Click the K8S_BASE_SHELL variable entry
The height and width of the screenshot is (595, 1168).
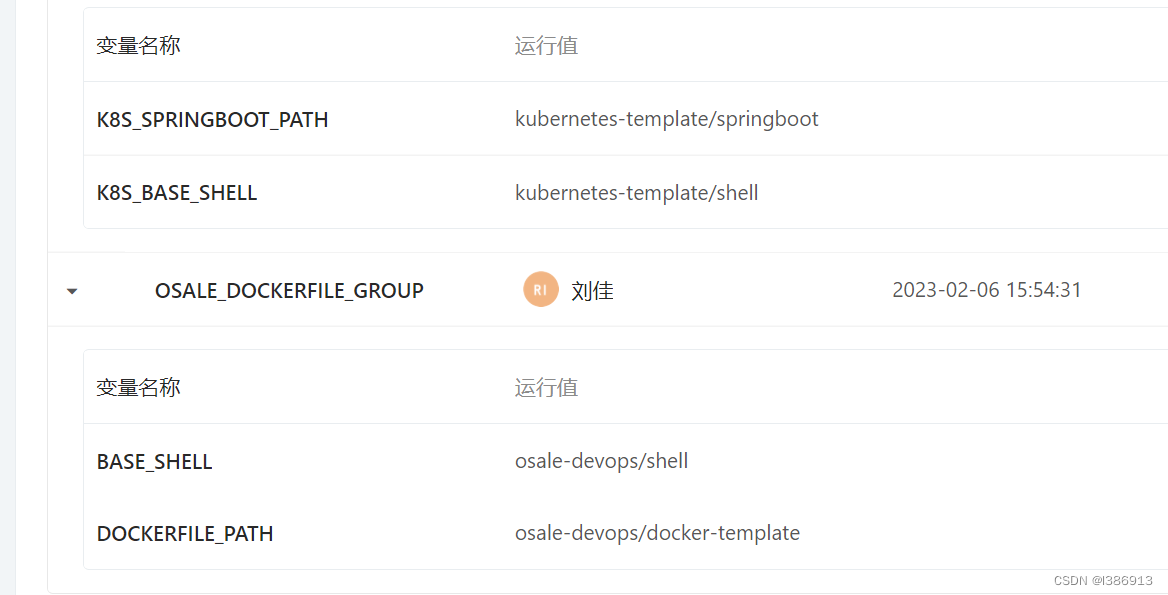(177, 192)
